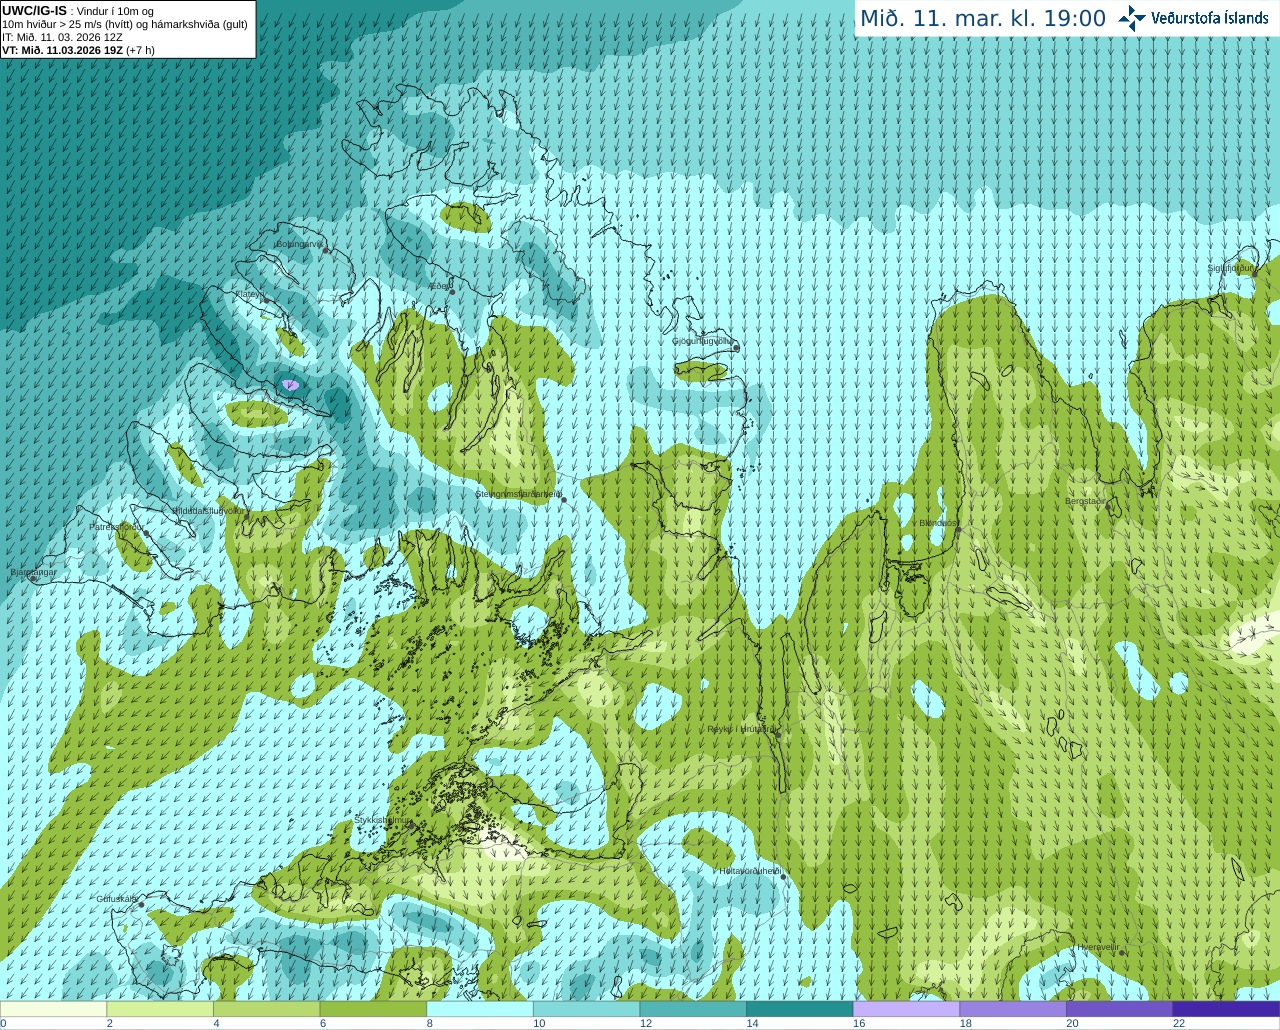1280x1030 pixels.
Task: Select the 'IT: Mið. 11. 03. 2026 12Z' line
Action: [x=62, y=37]
